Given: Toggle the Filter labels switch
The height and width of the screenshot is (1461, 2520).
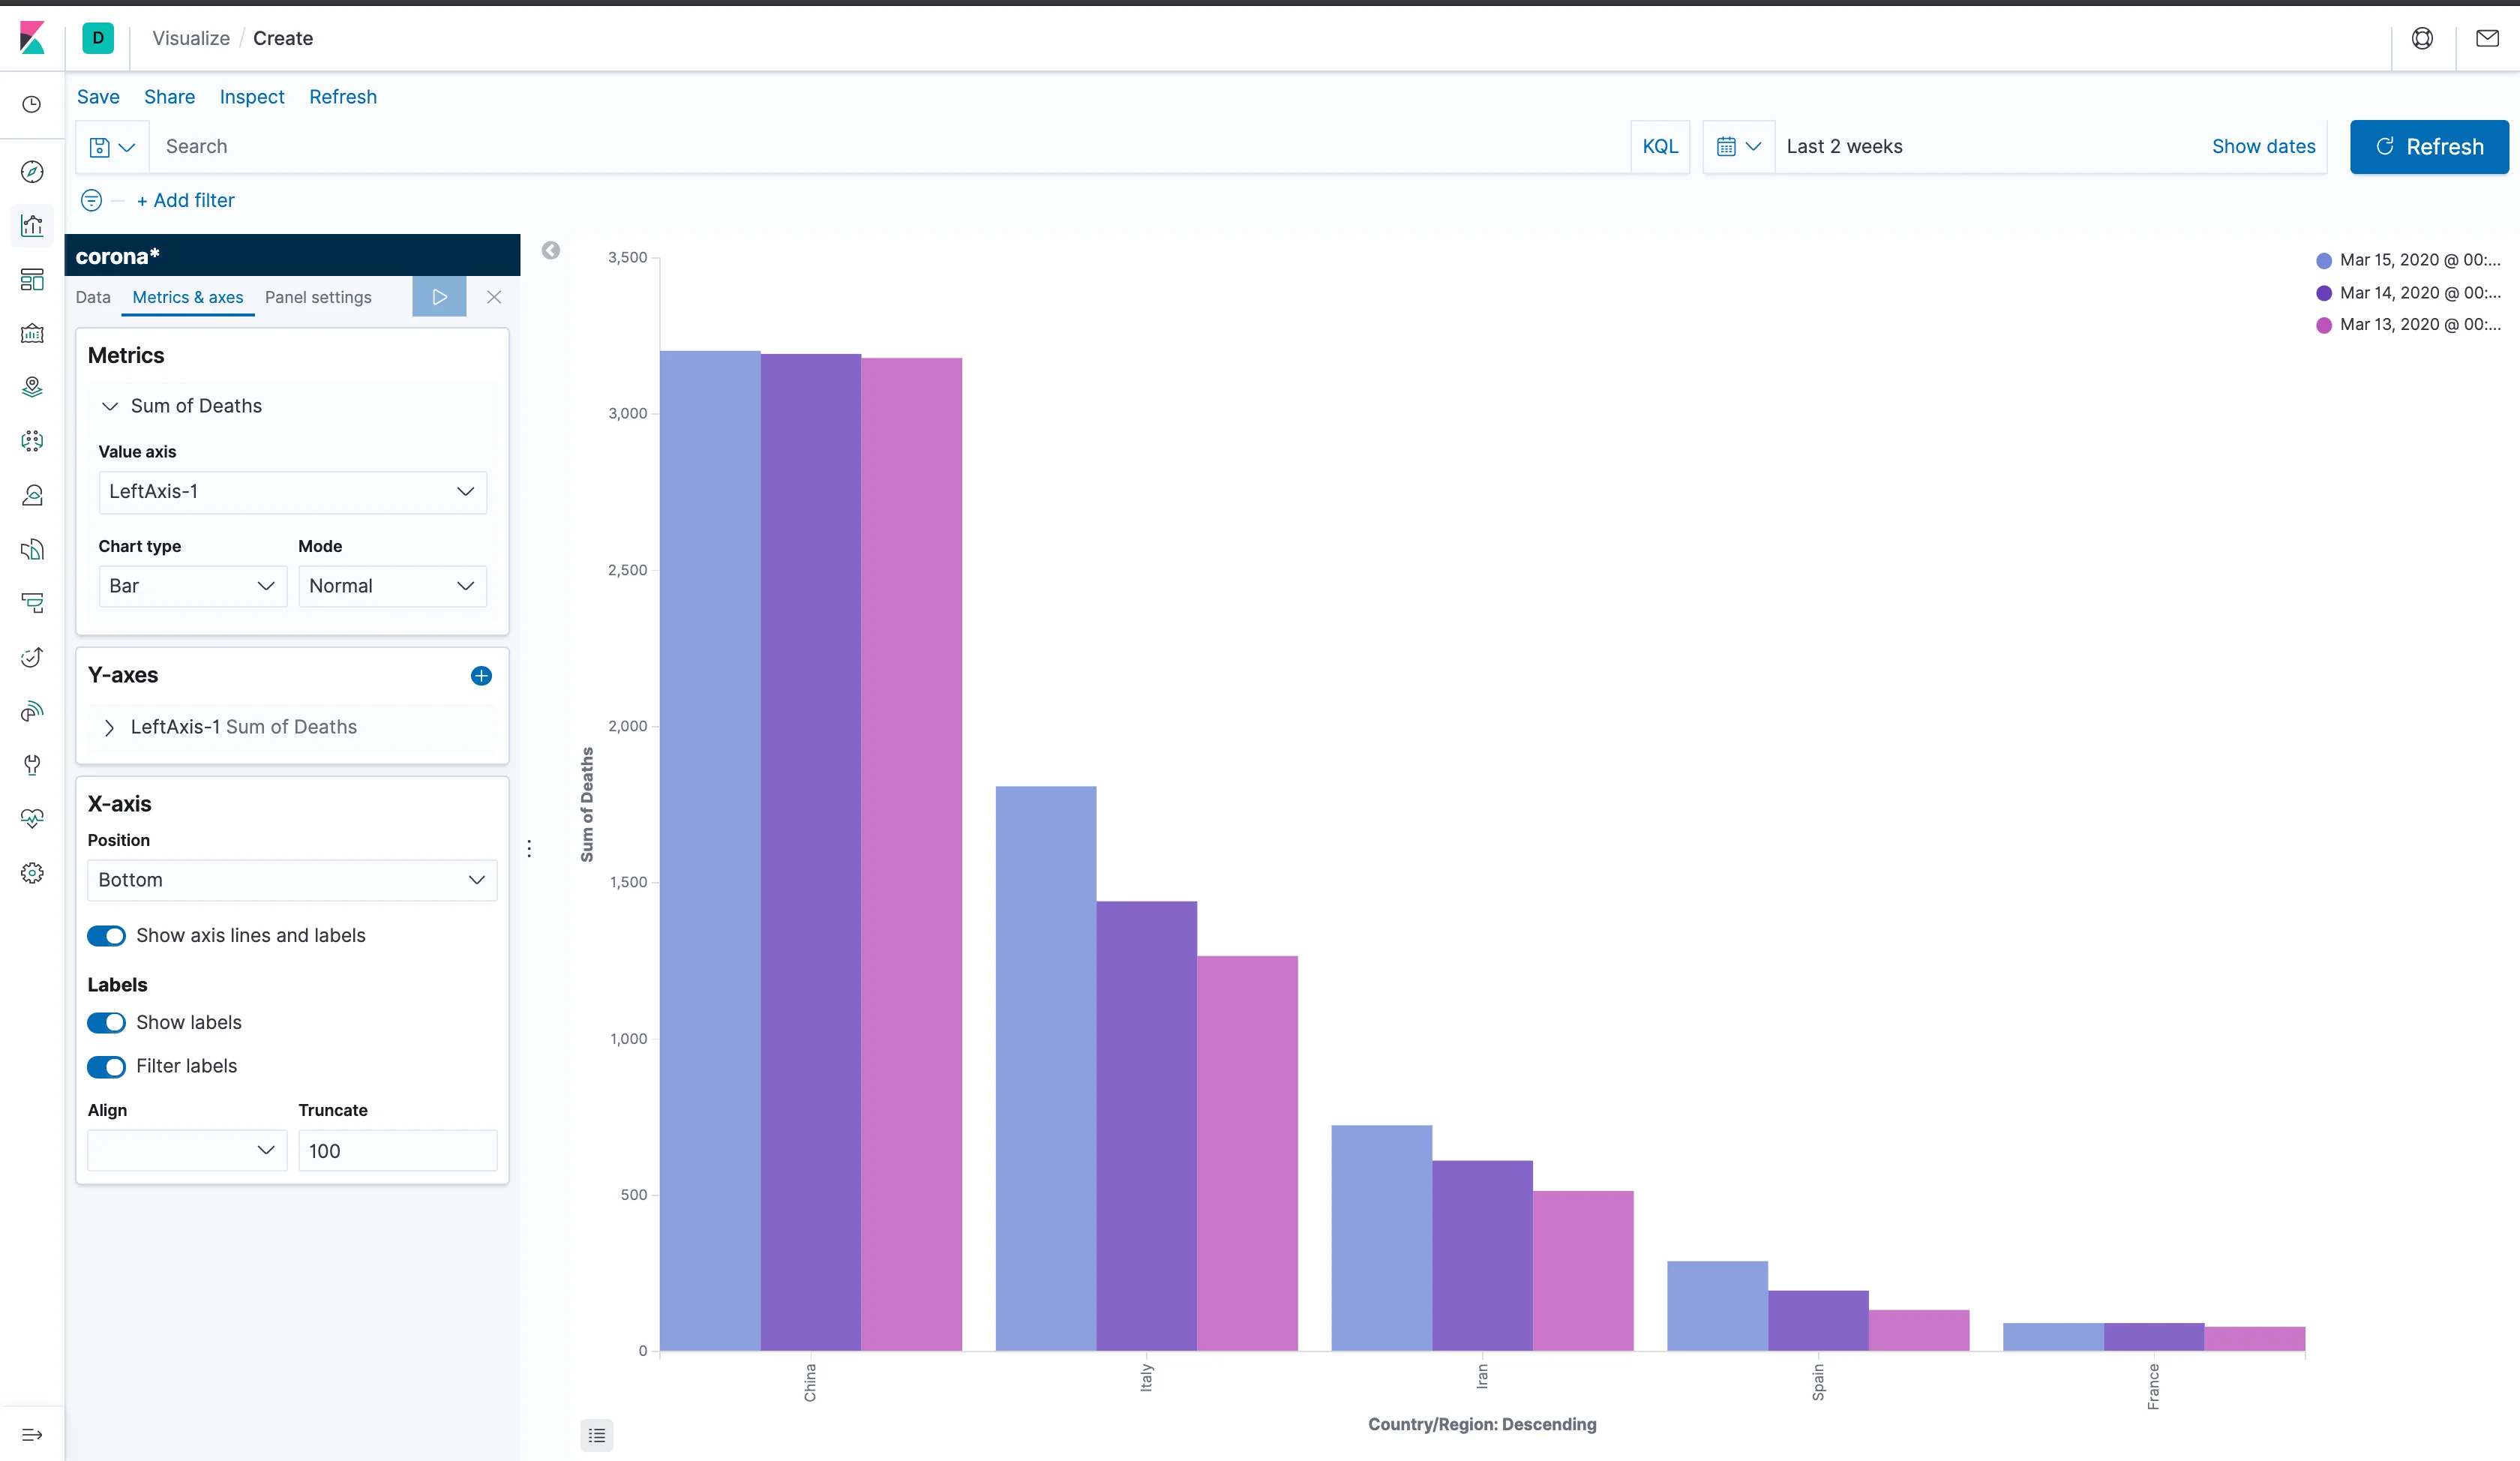Looking at the screenshot, I should (x=107, y=1066).
